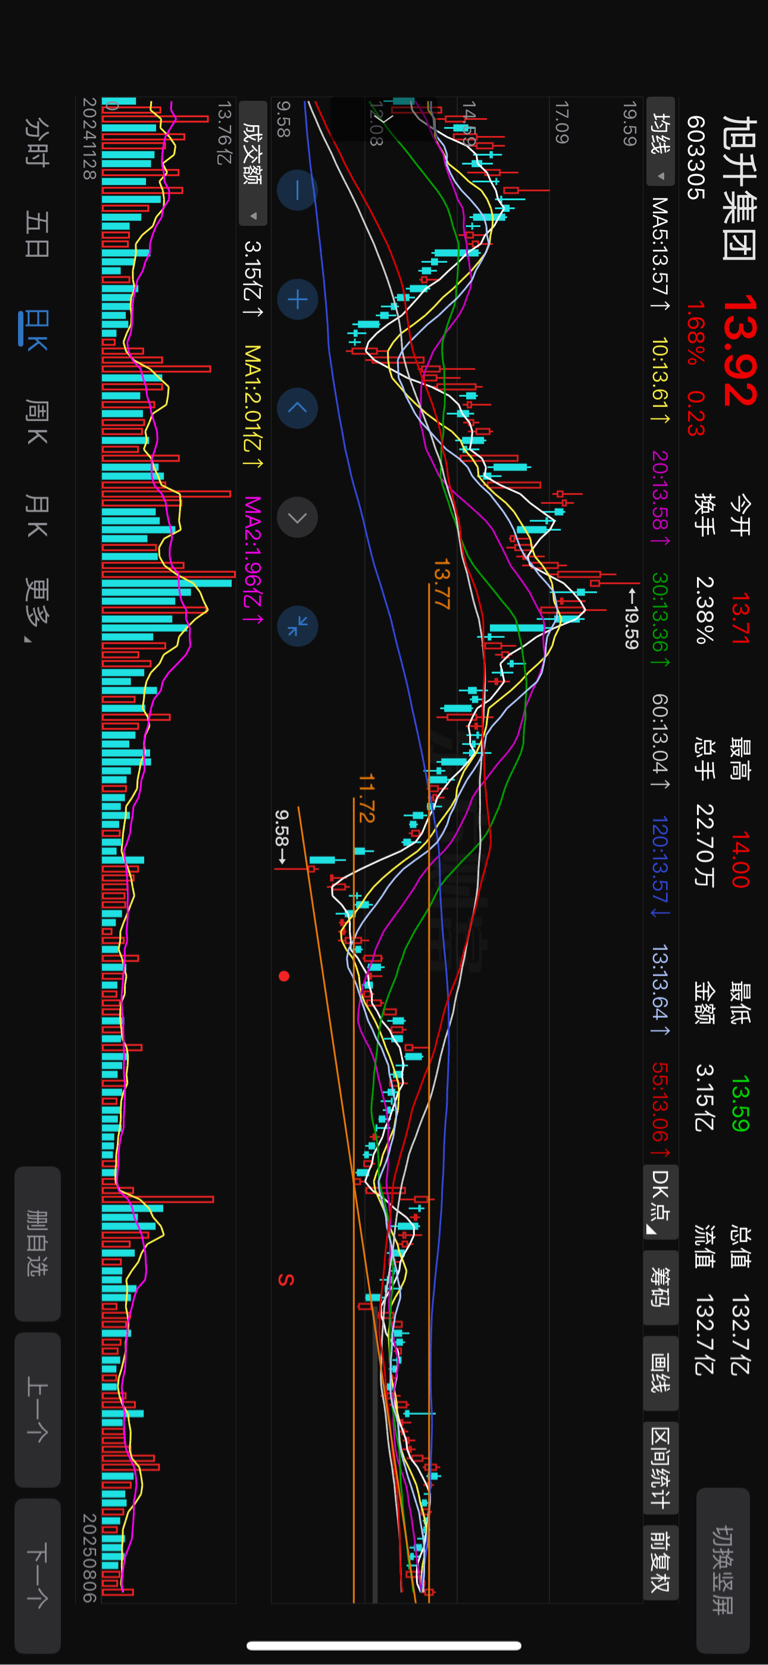Open the 均线 indicator dropdown
768x1665 pixels.
pos(660,143)
